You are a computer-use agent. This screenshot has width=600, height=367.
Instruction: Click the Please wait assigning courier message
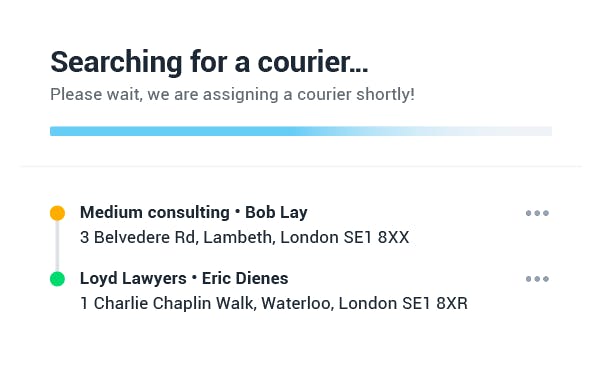[232, 95]
